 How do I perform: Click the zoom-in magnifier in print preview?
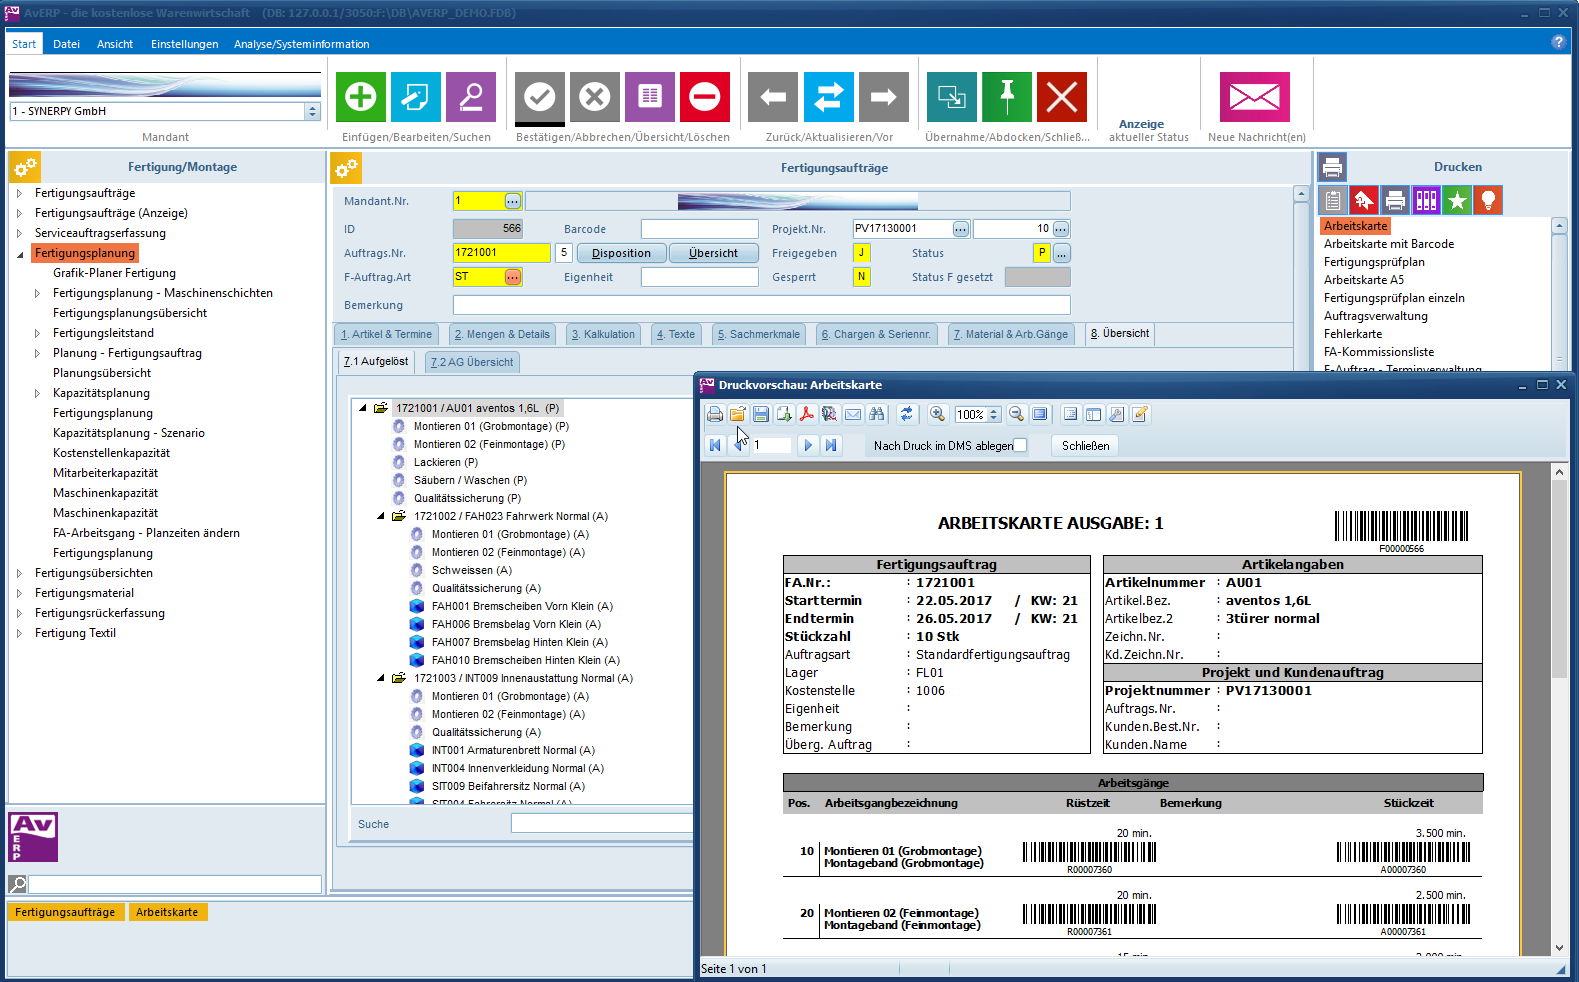(x=937, y=414)
